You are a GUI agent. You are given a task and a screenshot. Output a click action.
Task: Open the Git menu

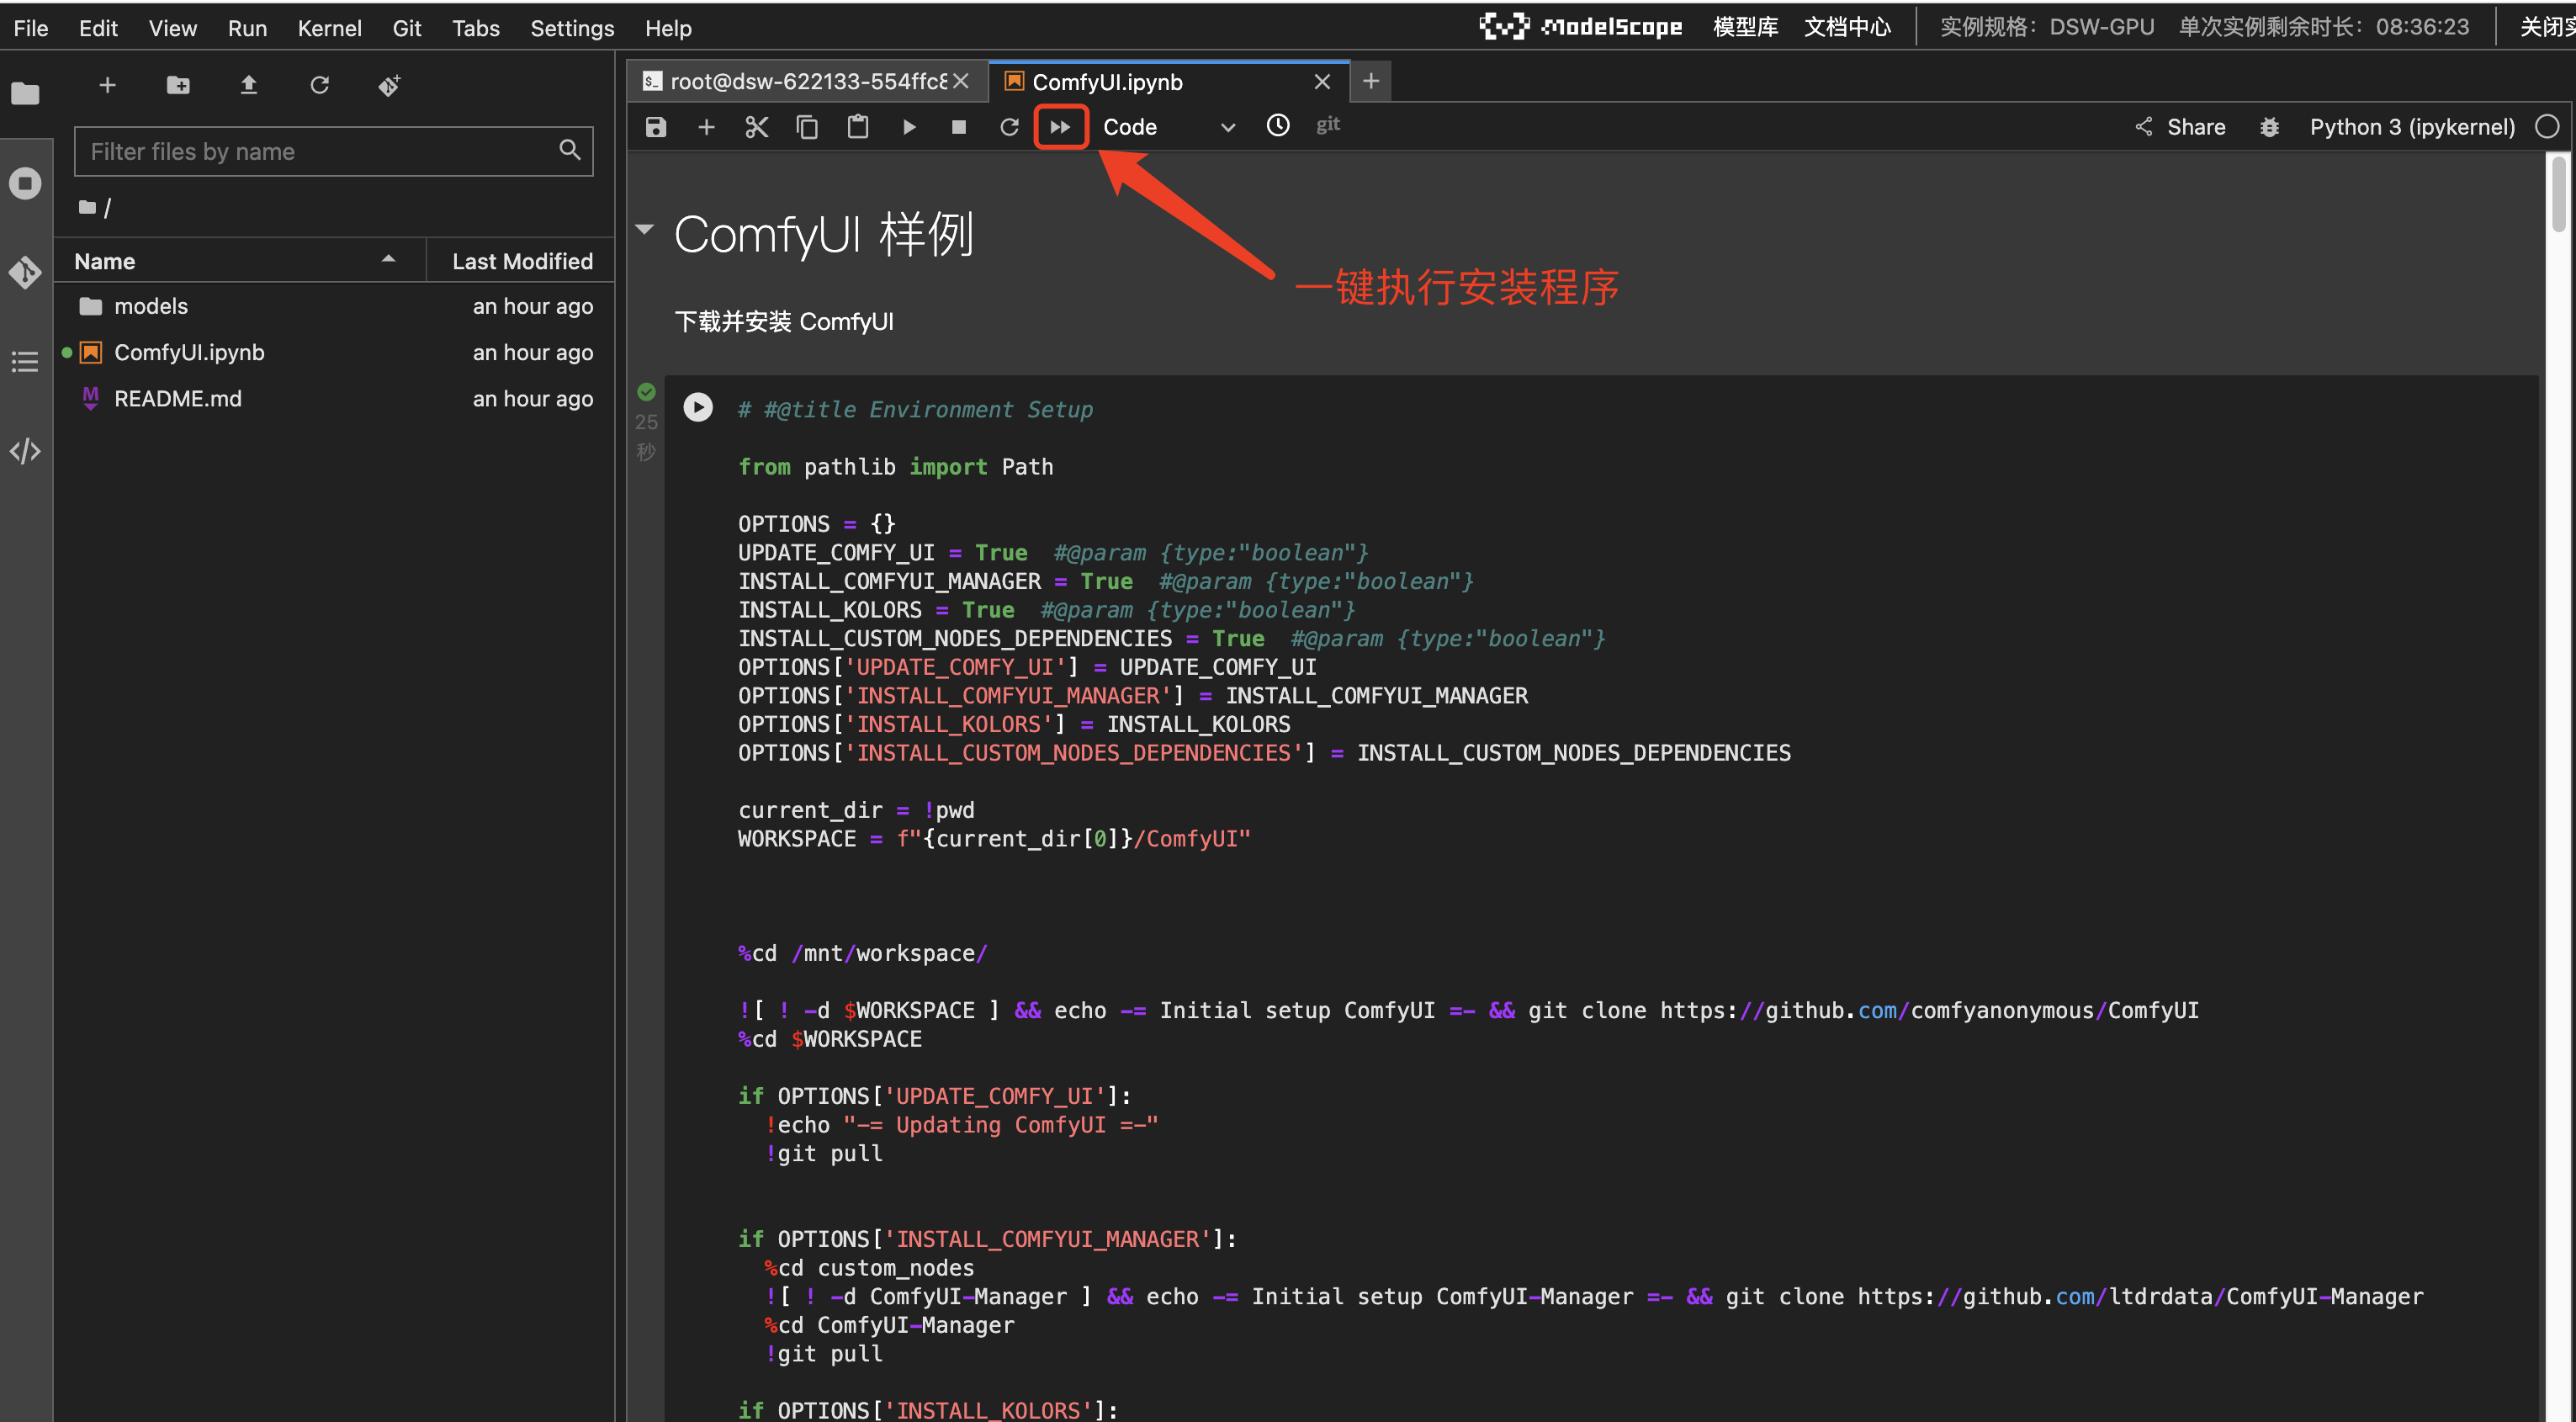(x=406, y=28)
